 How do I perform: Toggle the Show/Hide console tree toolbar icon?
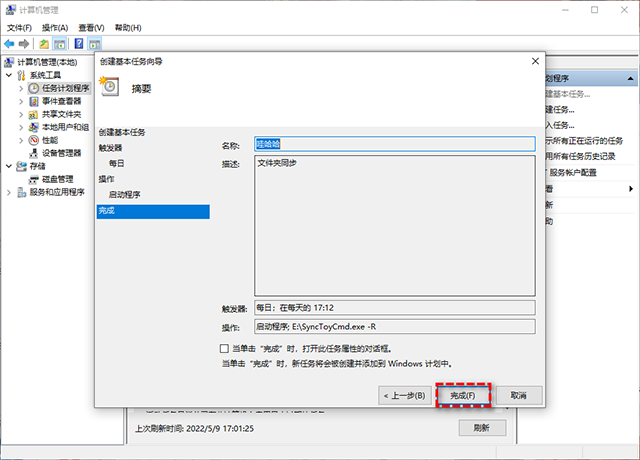(60, 44)
